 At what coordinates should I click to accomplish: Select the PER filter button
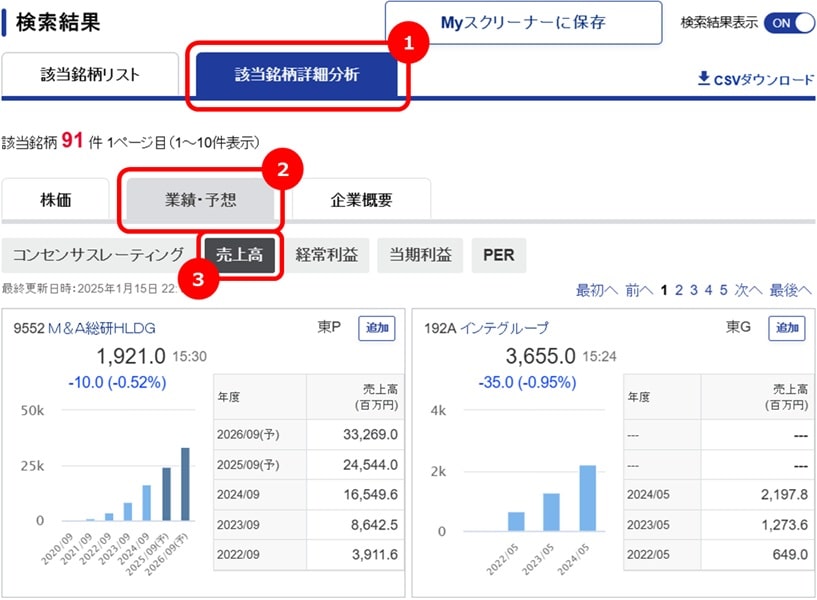point(499,255)
